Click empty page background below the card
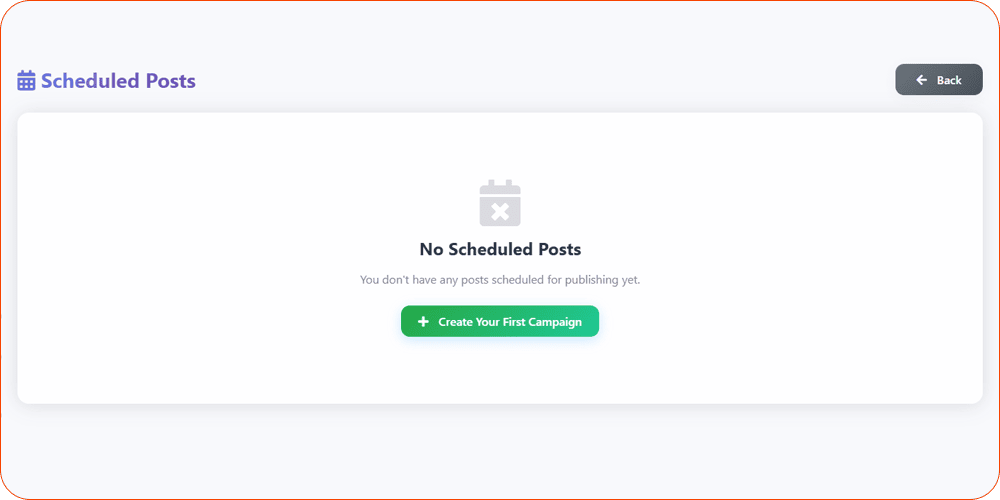The width and height of the screenshot is (1000, 500). pos(500,450)
